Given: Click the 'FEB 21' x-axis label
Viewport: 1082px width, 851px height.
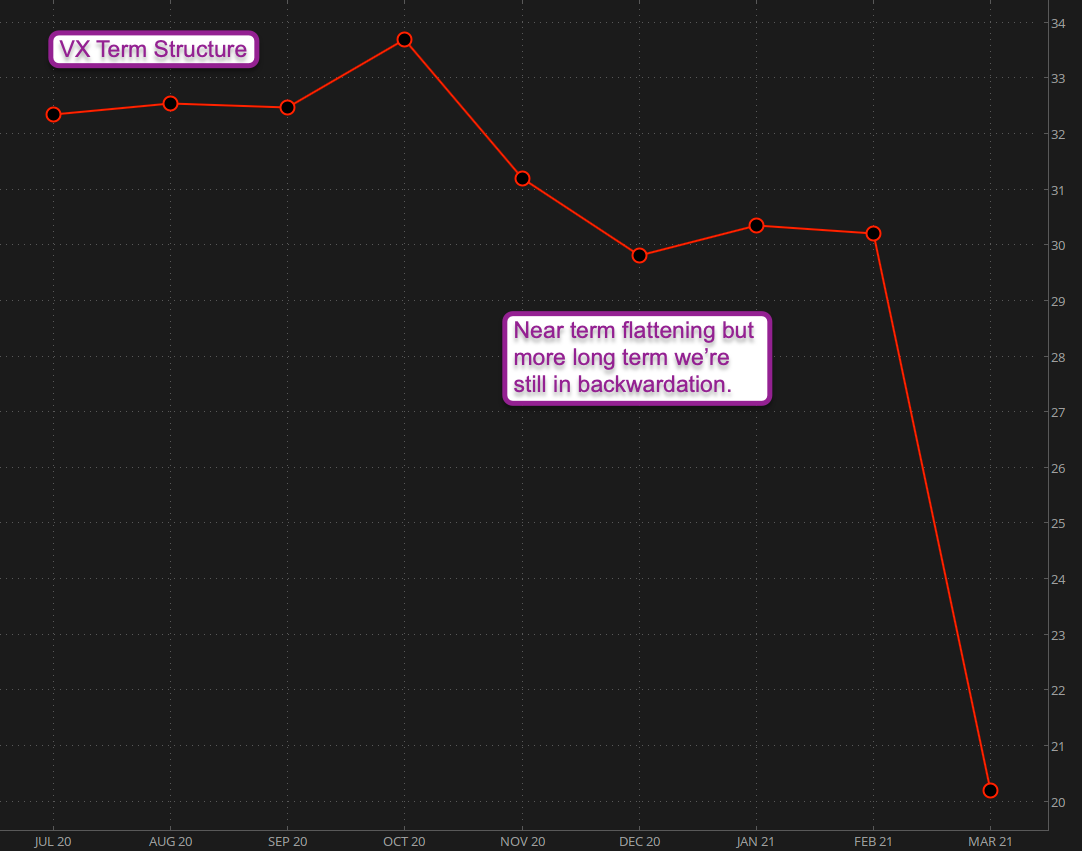Looking at the screenshot, I should (x=873, y=841).
